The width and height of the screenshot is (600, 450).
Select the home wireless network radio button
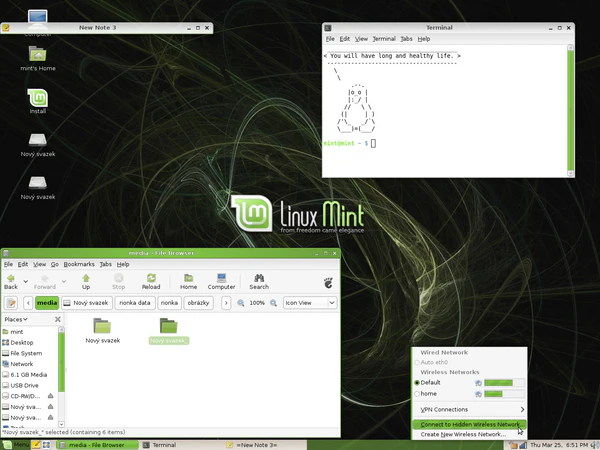click(x=417, y=394)
